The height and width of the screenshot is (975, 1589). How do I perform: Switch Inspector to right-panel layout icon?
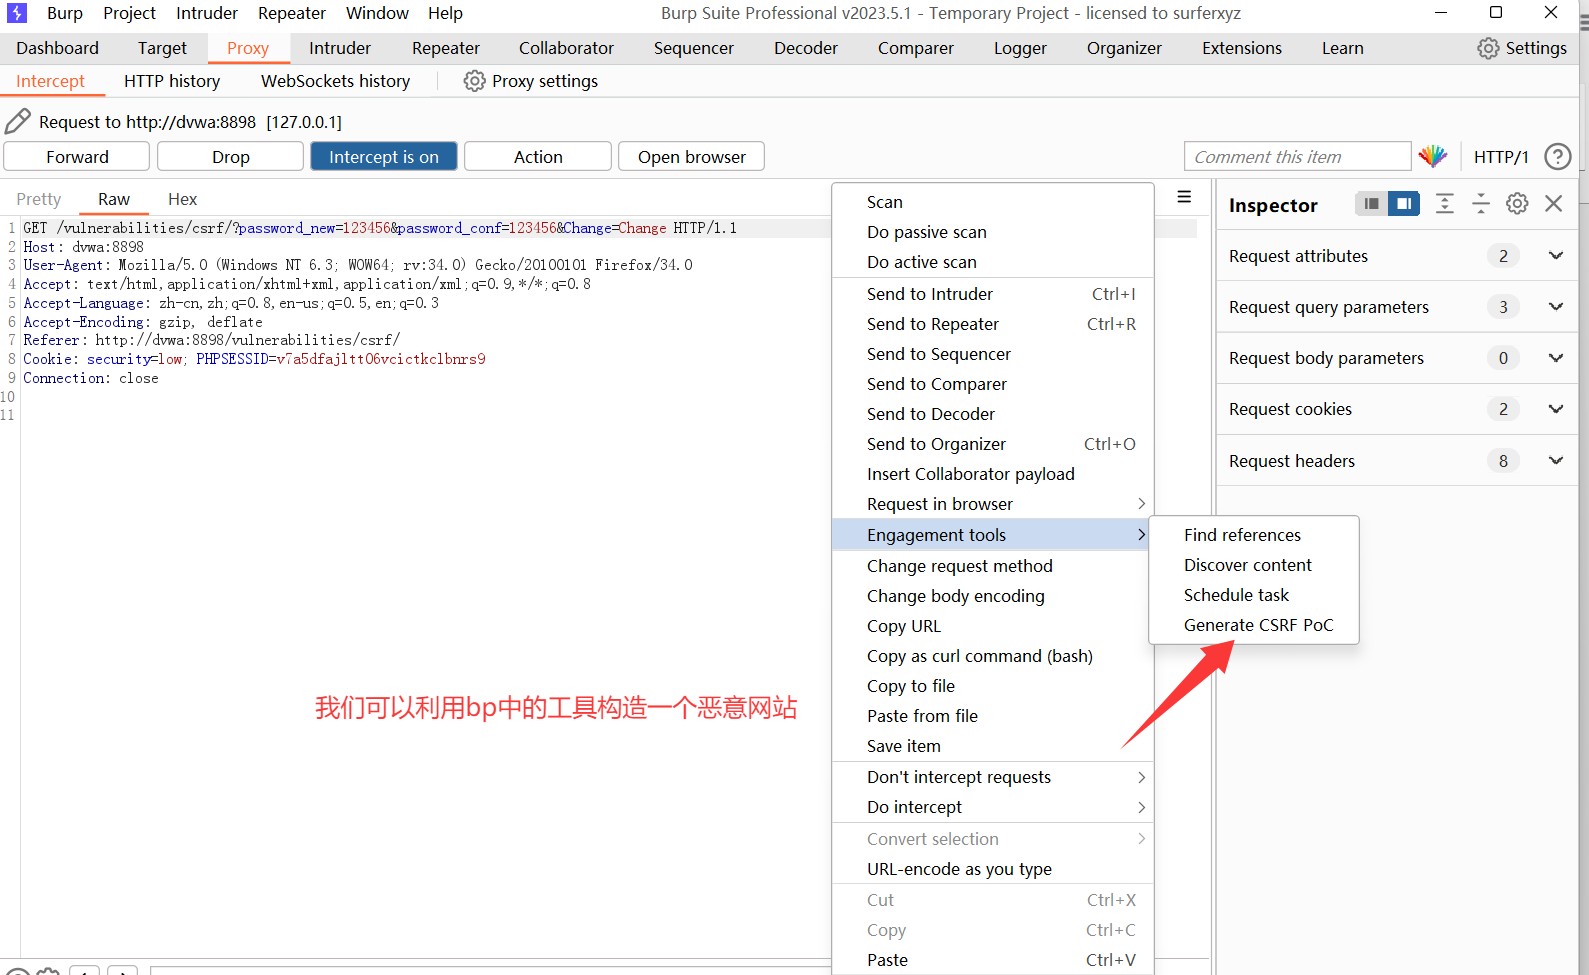point(1404,204)
